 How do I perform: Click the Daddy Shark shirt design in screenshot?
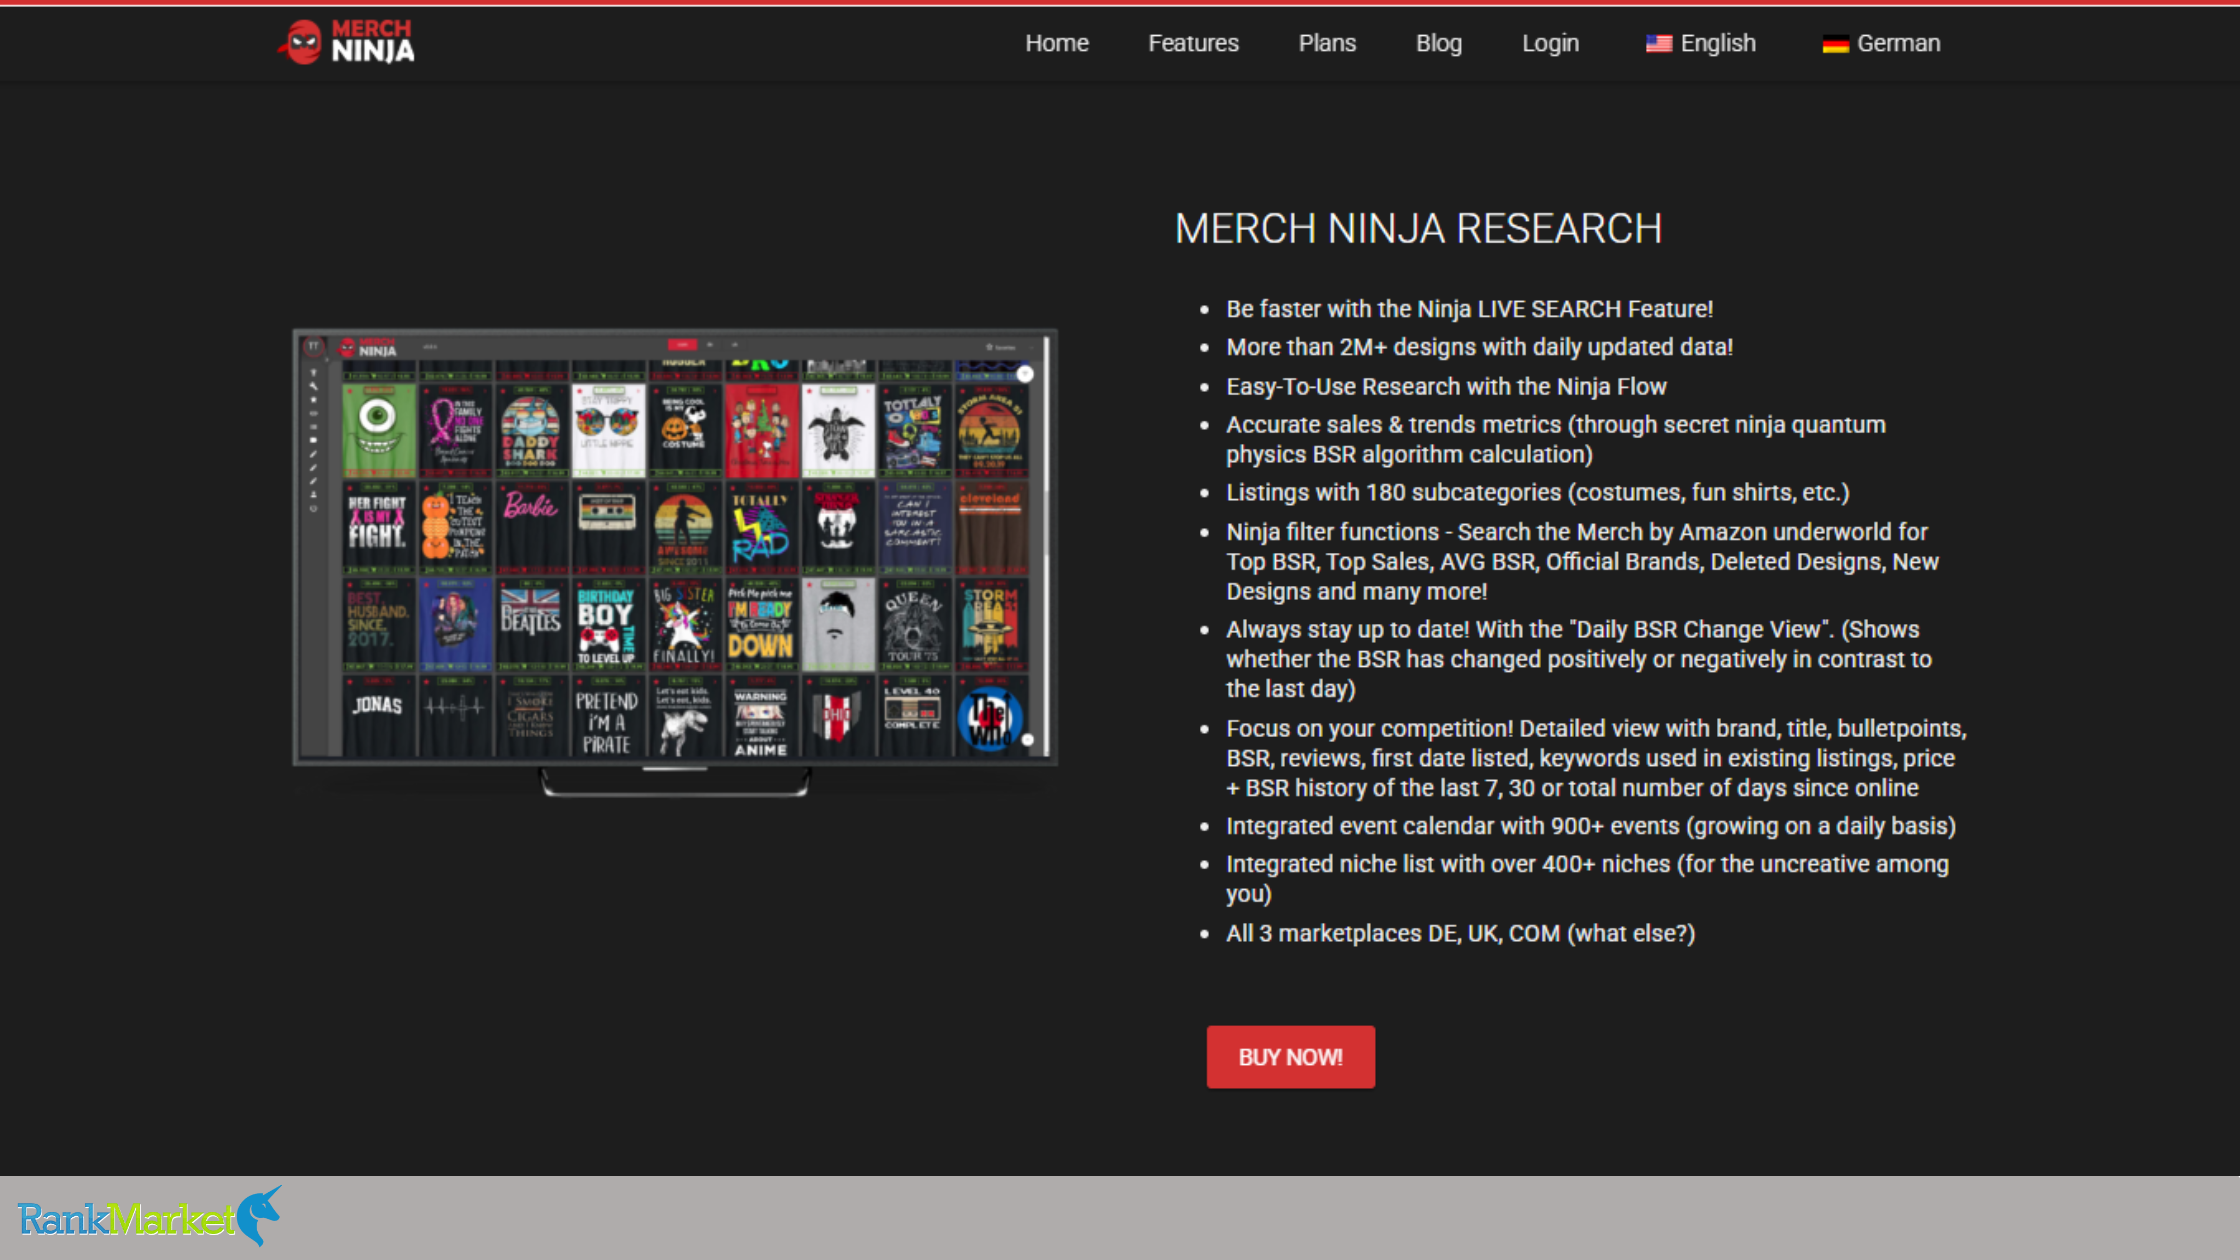coord(530,430)
